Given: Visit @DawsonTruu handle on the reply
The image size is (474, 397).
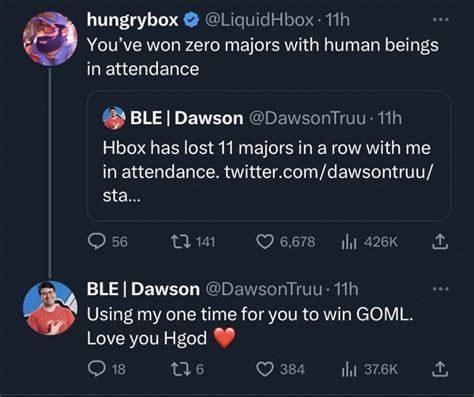Looking at the screenshot, I should [264, 289].
